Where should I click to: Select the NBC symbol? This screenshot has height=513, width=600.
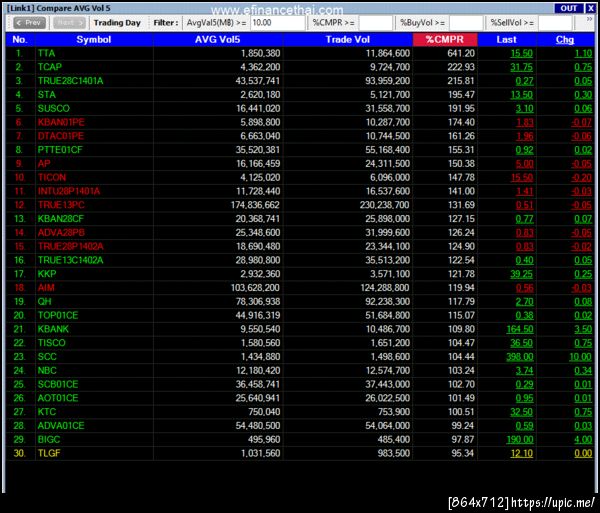pos(47,370)
